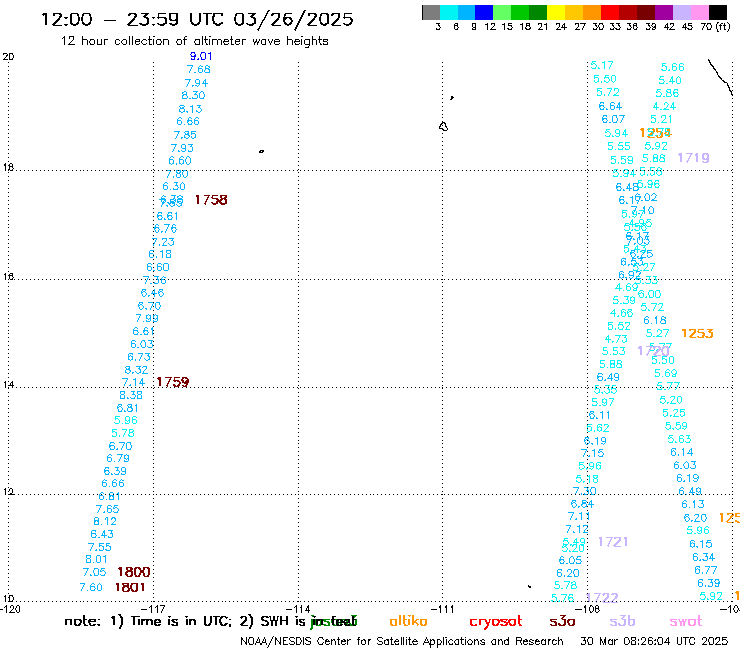740x650 pixels.
Task: Click the wave height value 4.24
Action: pos(664,107)
